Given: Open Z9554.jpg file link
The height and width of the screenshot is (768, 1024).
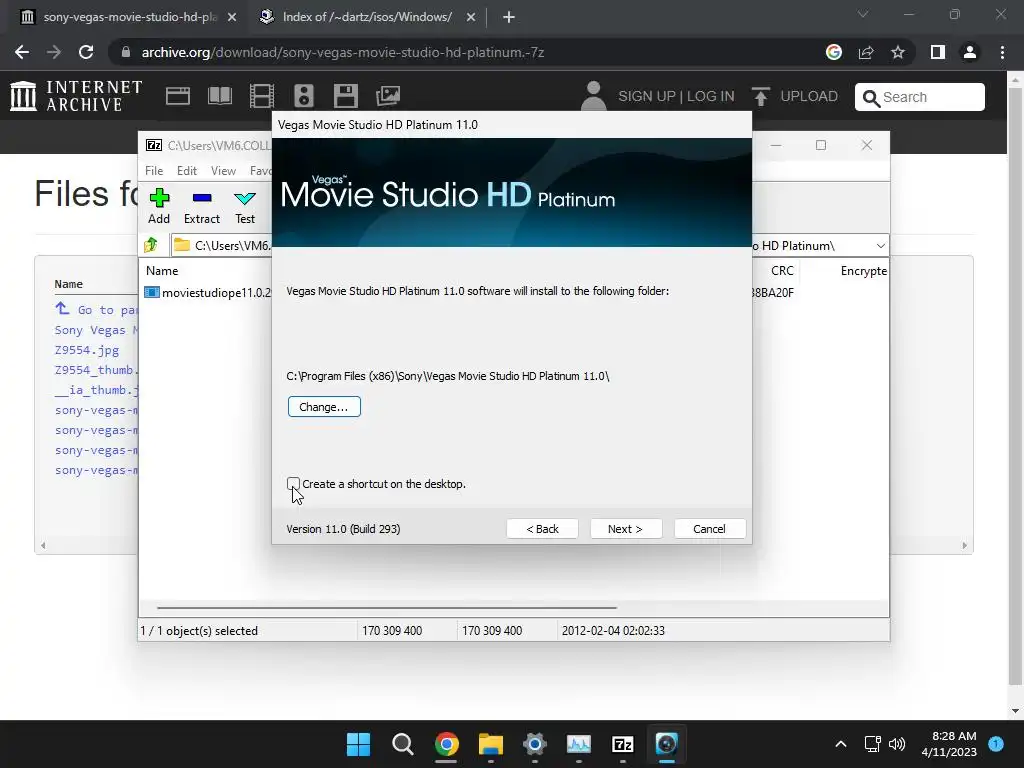Looking at the screenshot, I should pyautogui.click(x=87, y=350).
